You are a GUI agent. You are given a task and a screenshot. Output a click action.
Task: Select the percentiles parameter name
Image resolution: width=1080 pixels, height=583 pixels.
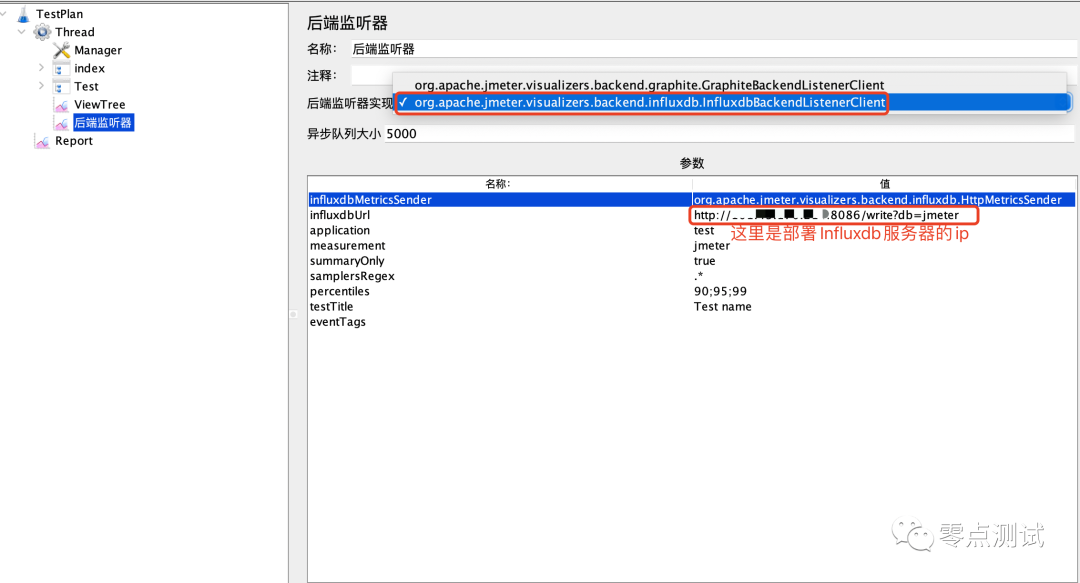[x=340, y=291]
